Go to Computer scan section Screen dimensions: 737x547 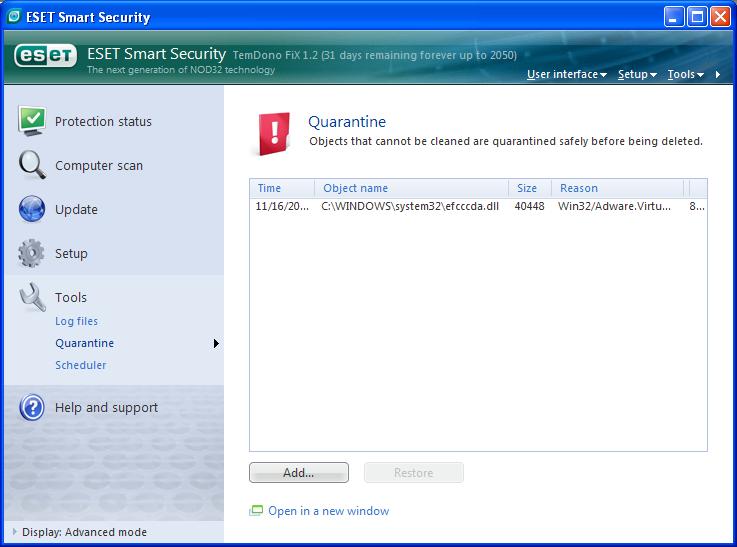pyautogui.click(x=99, y=165)
